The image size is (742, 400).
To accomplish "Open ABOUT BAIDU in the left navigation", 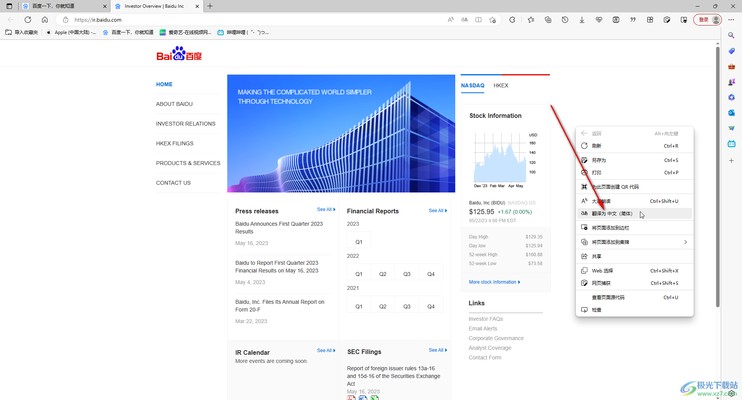I will click(174, 104).
